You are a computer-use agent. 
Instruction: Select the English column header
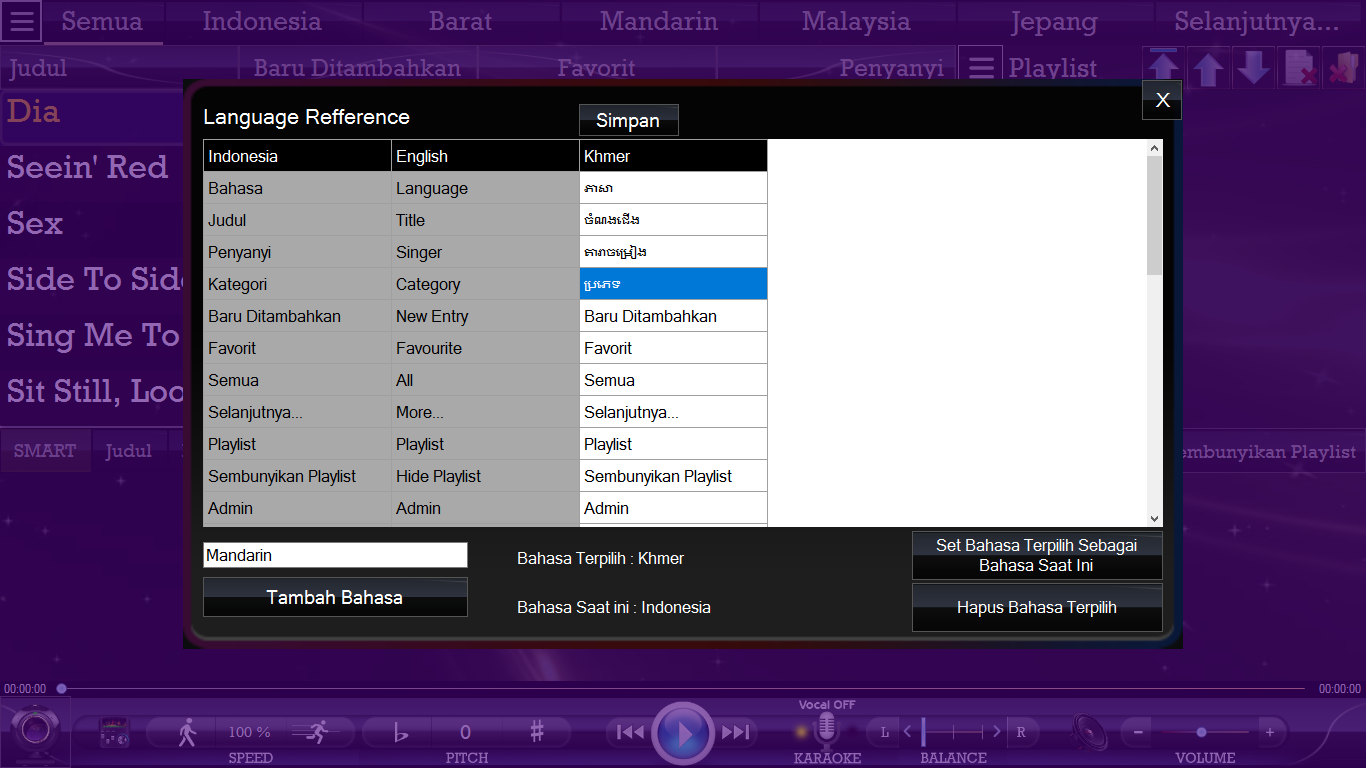485,156
